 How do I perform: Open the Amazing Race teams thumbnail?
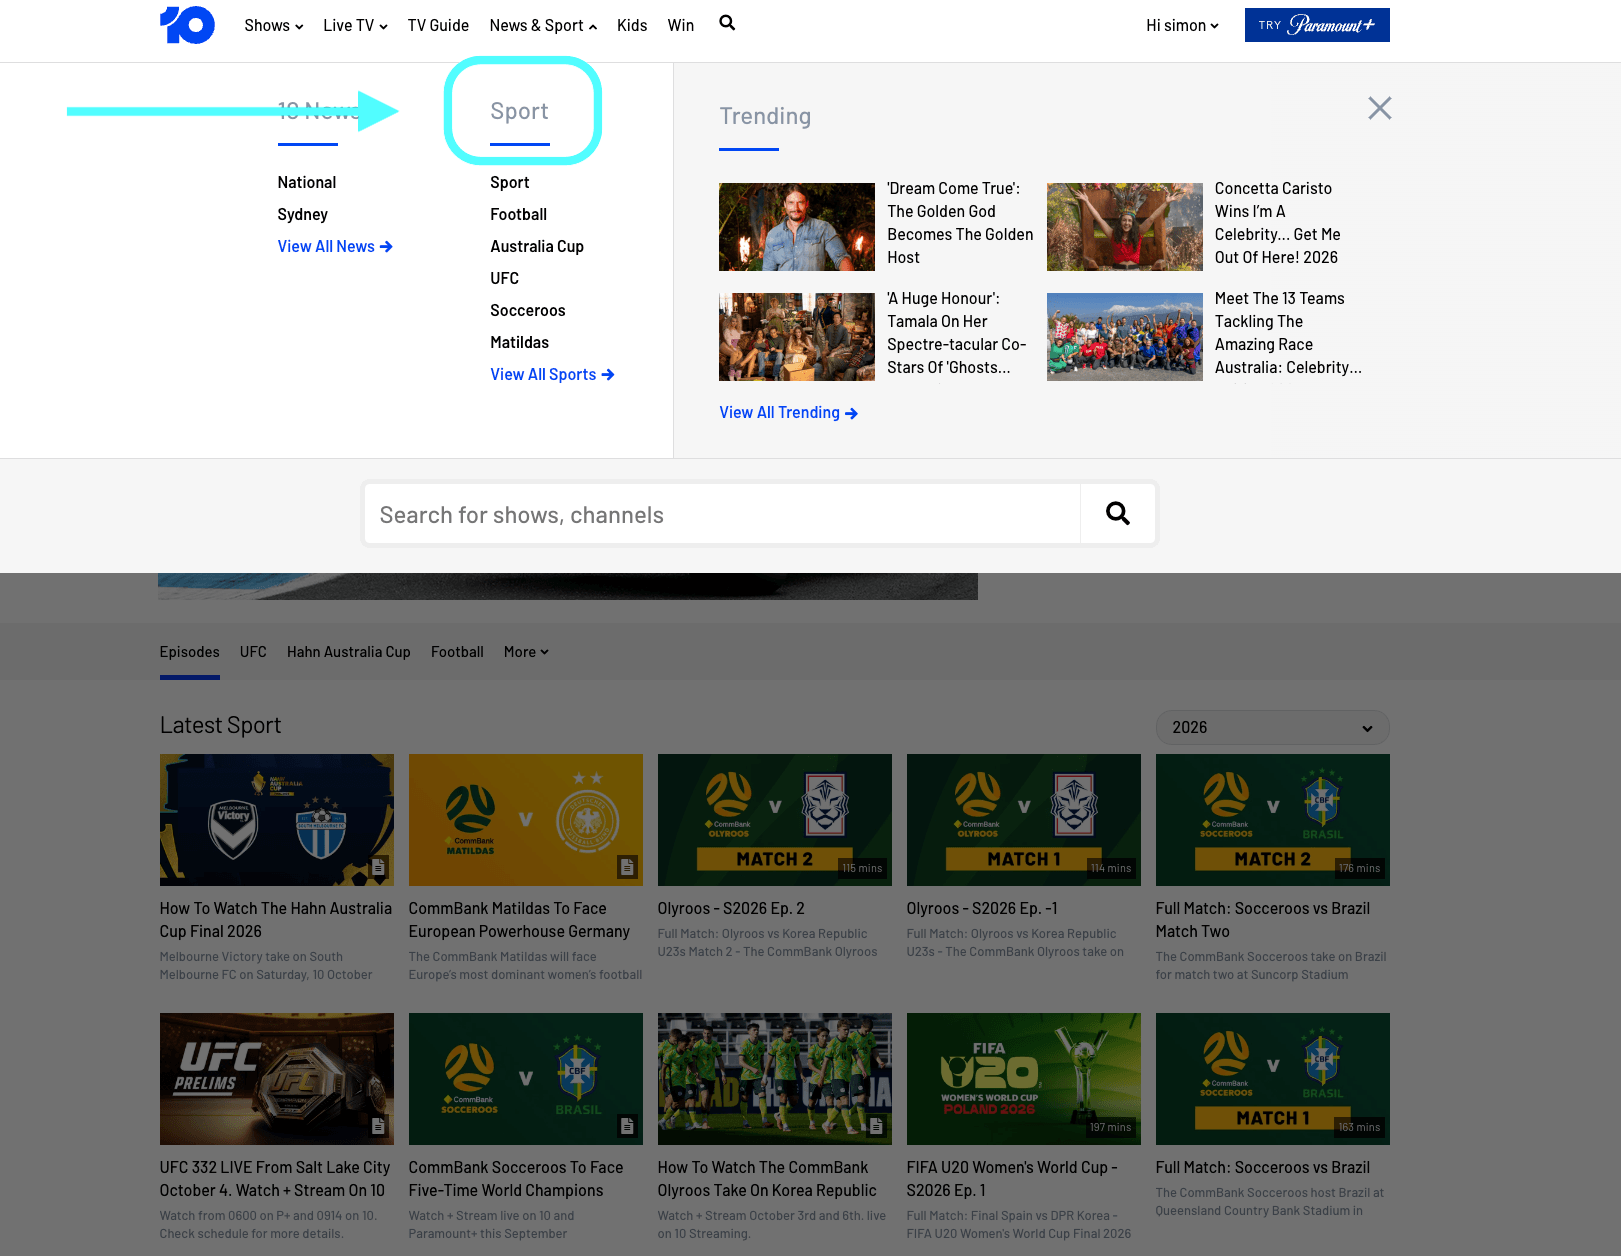pos(1125,337)
